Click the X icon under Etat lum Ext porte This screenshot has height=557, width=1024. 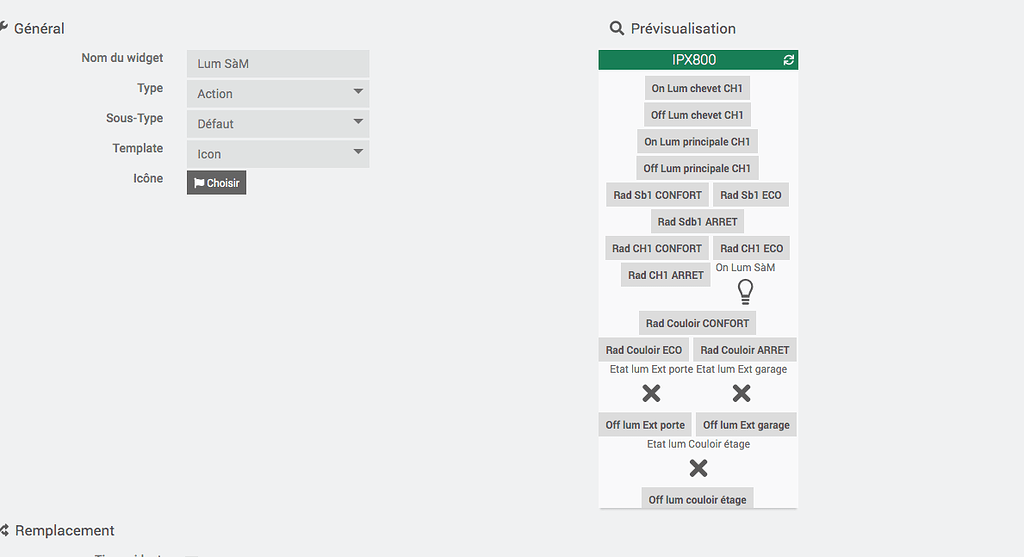pos(651,393)
